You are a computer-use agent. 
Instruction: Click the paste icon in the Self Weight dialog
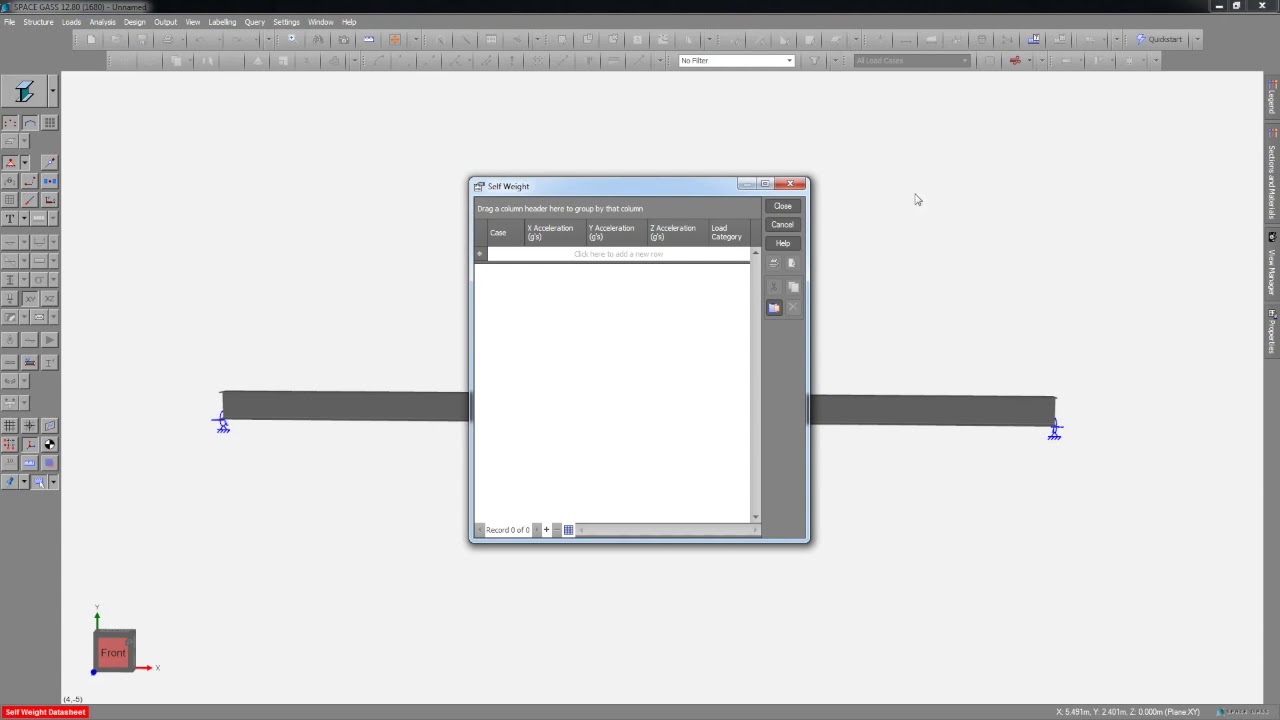pyautogui.click(x=773, y=308)
